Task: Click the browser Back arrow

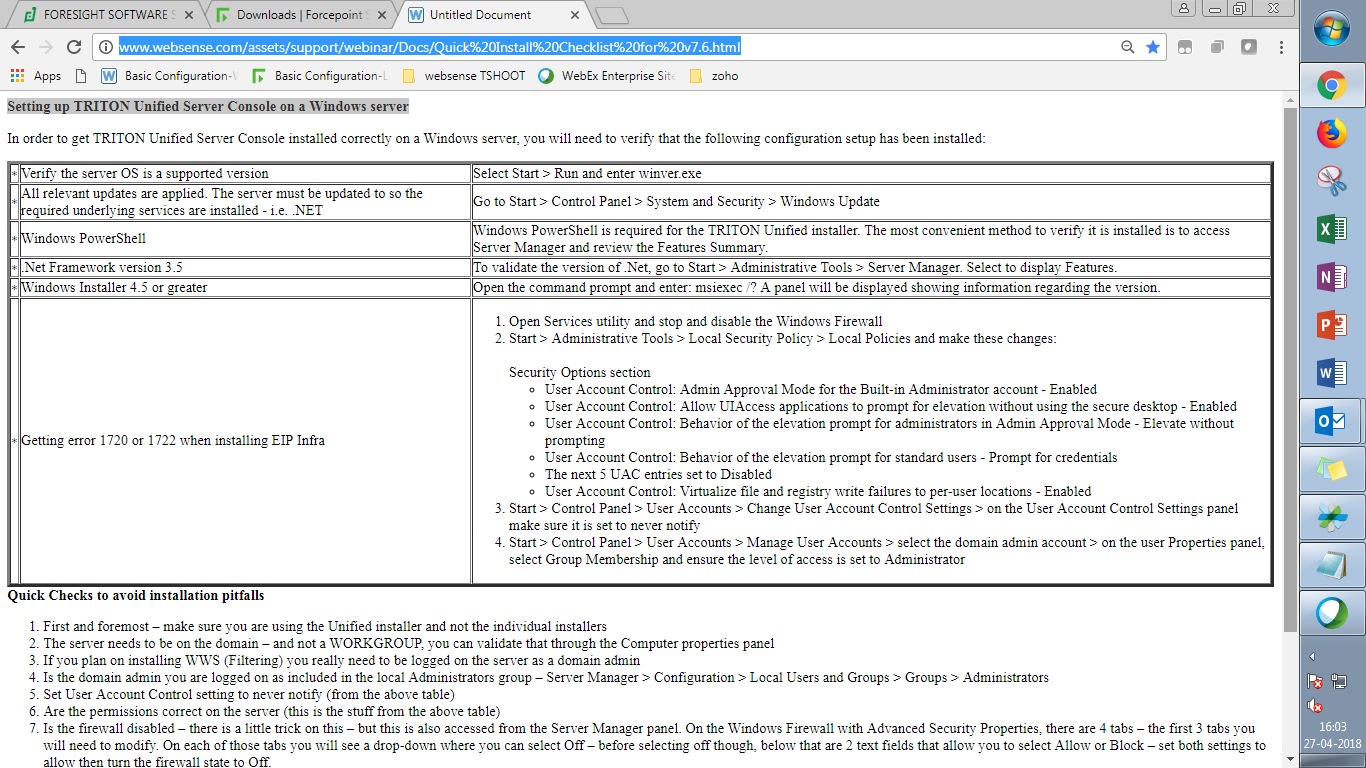Action: (18, 47)
